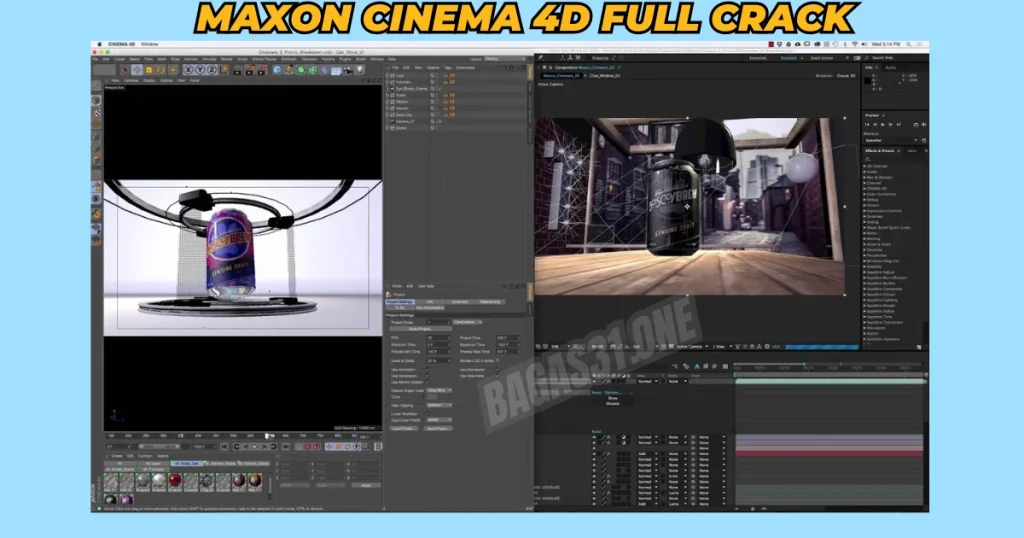Click the live selection arrow tool

(x=125, y=70)
